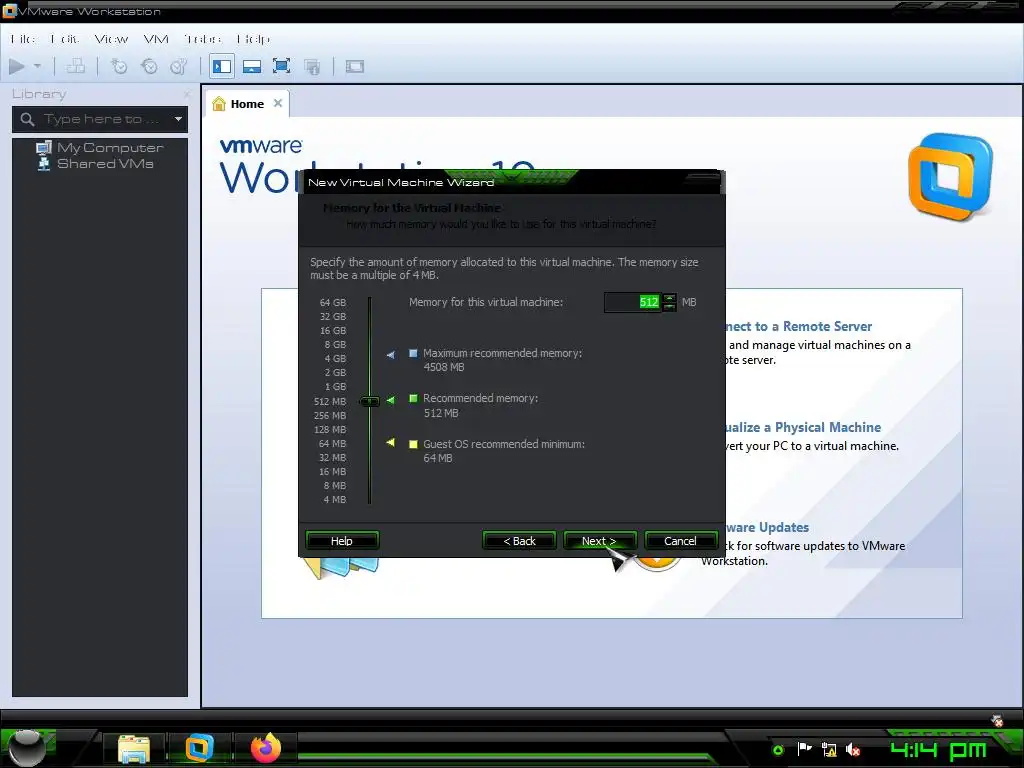Click the Action Center flag tray icon

click(x=804, y=750)
